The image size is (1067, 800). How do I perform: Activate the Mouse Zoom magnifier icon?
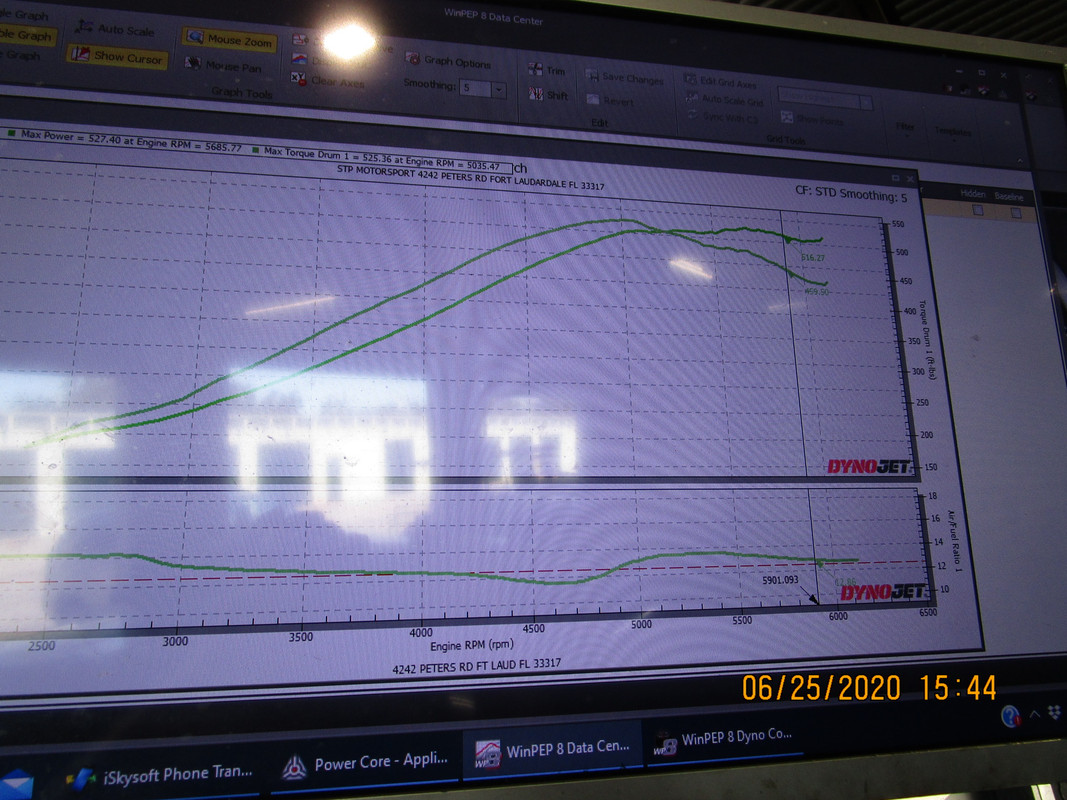pyautogui.click(x=196, y=37)
